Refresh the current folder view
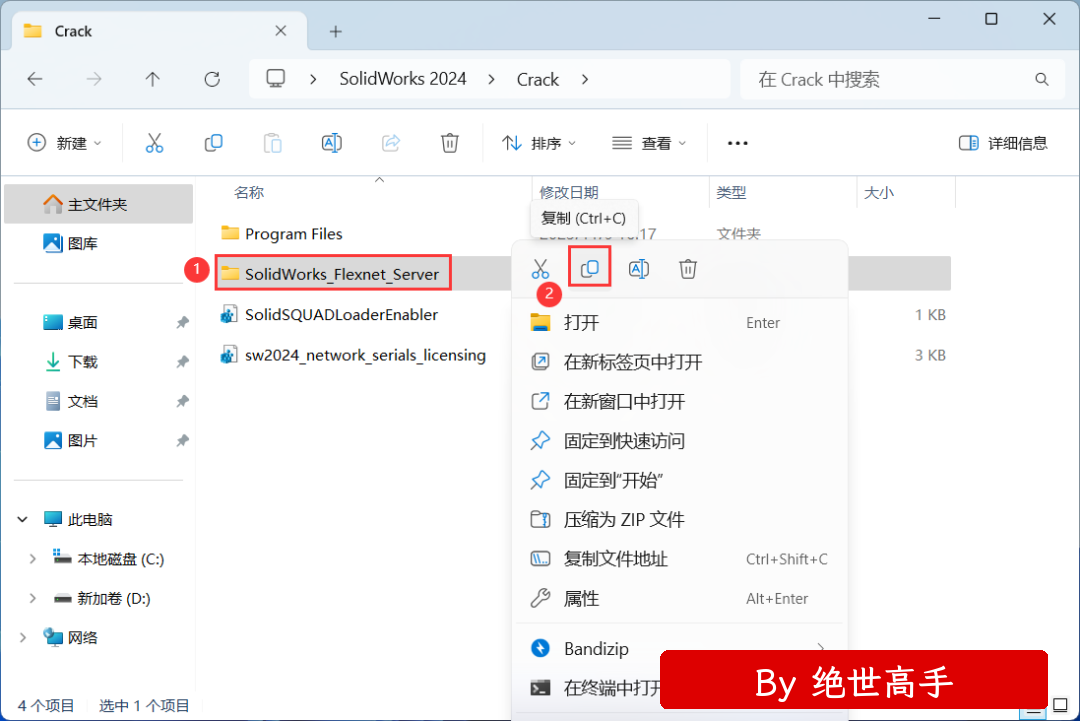Viewport: 1080px width, 721px height. (x=212, y=79)
